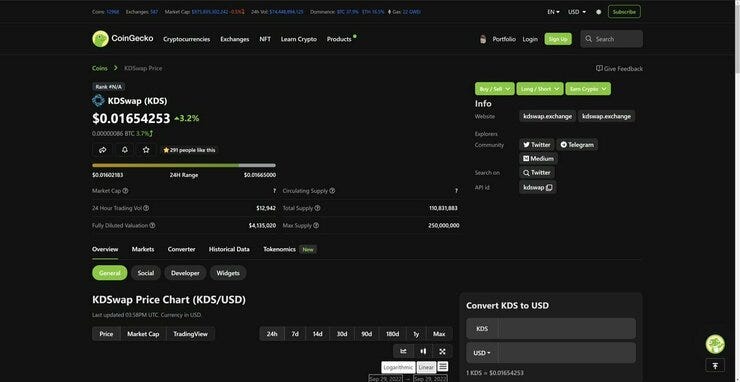Switch chart to line chart icon

click(x=404, y=351)
